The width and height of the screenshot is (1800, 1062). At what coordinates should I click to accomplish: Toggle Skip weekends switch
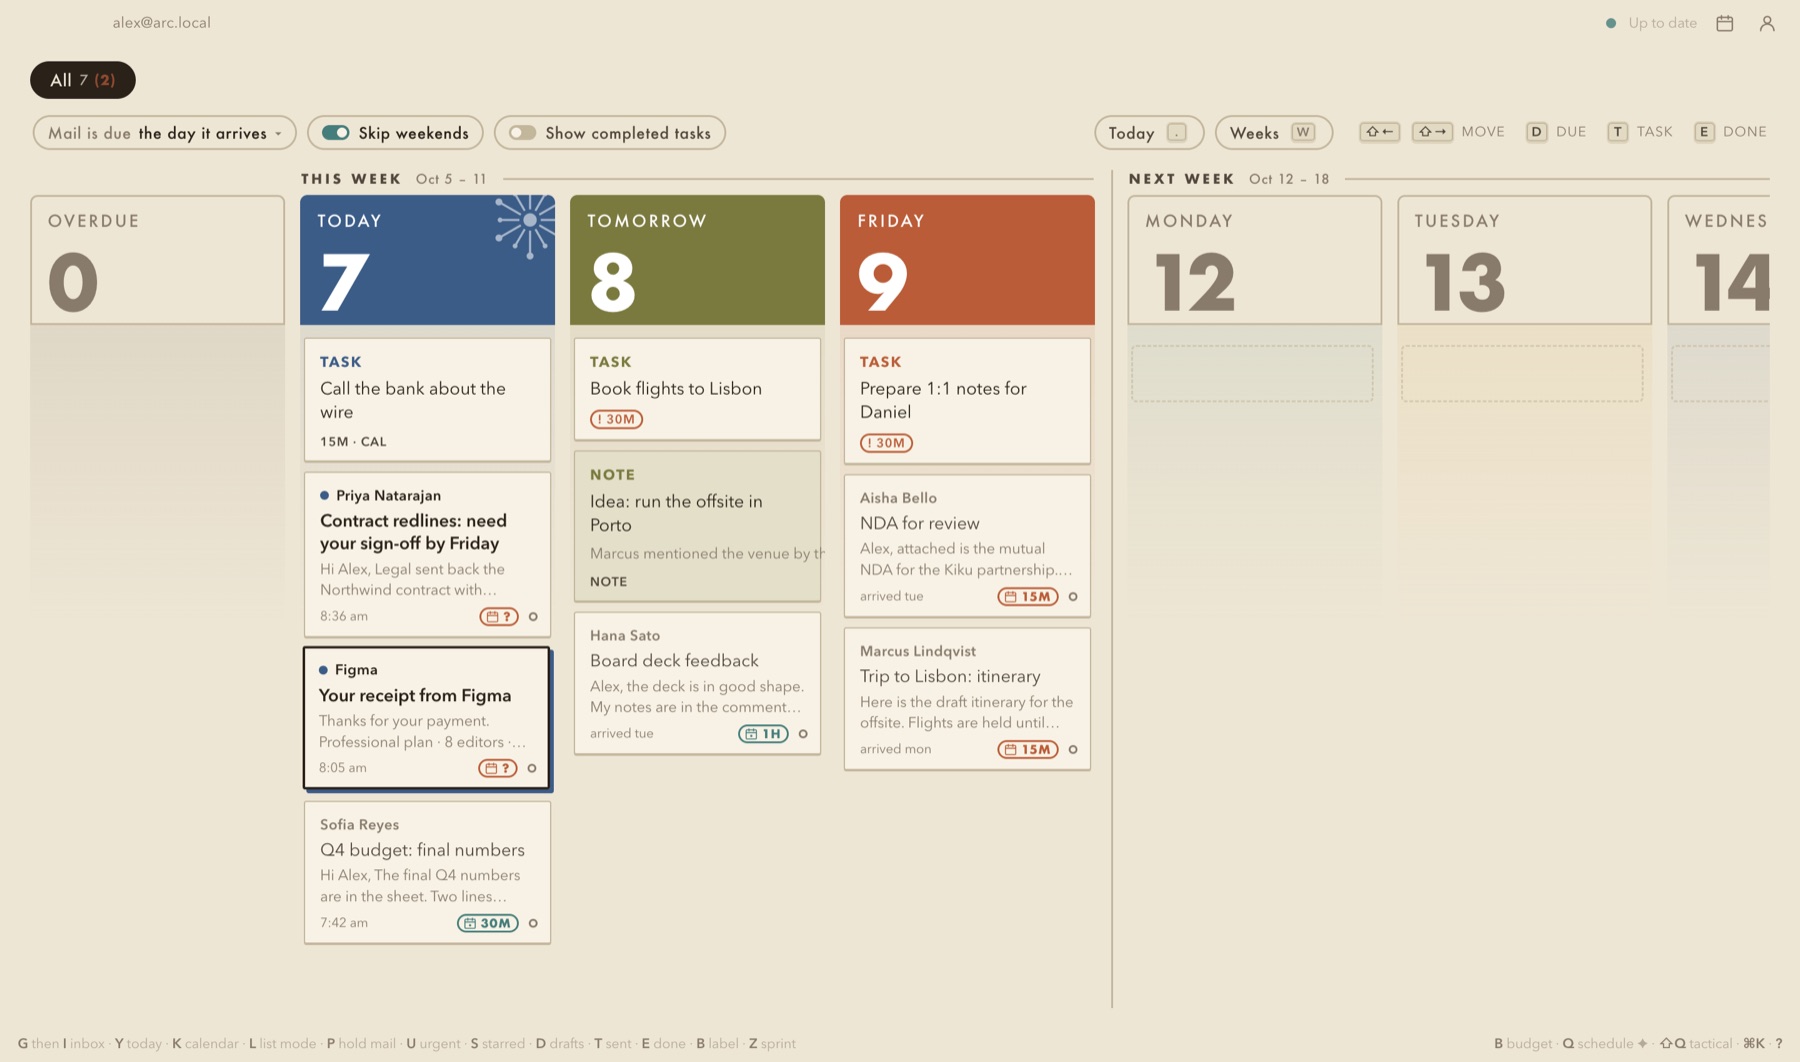336,133
